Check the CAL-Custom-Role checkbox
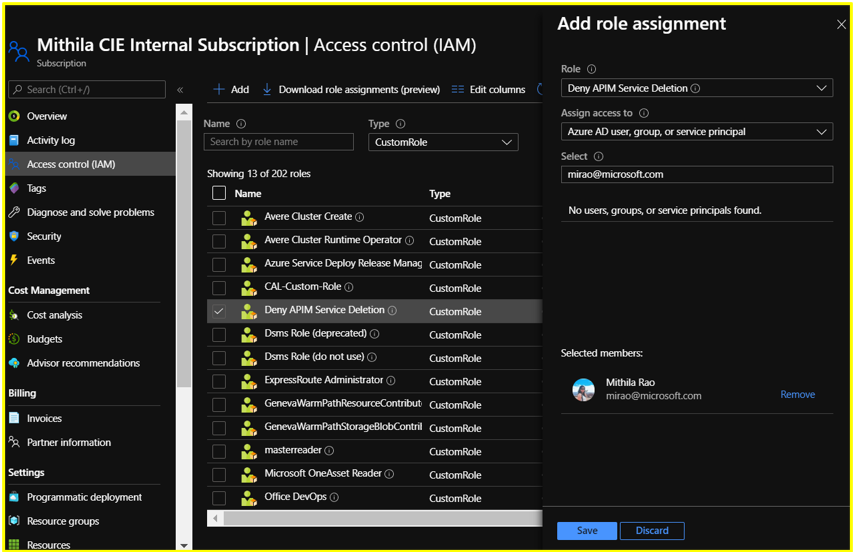 coord(219,288)
